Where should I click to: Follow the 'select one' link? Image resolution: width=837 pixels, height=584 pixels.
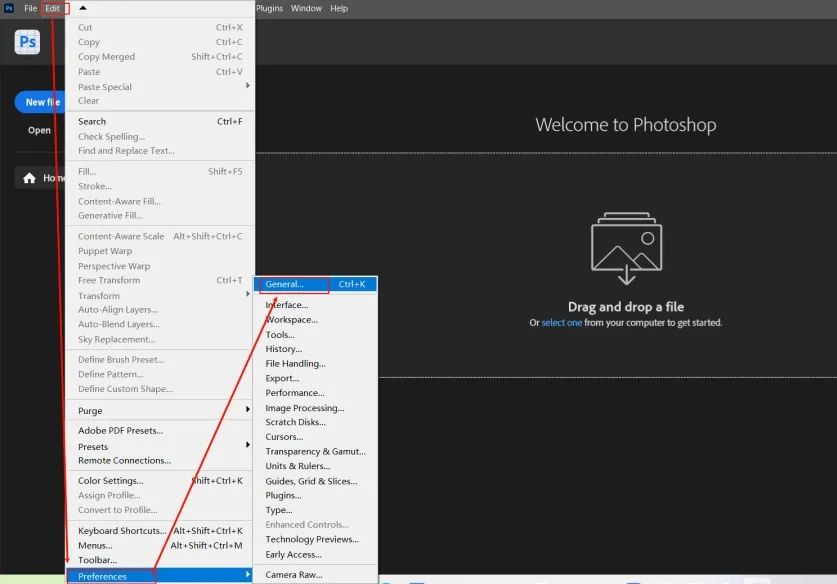562,322
